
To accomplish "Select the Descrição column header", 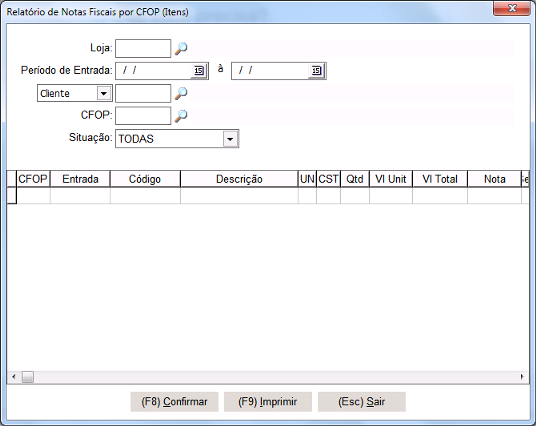I will 239,179.
